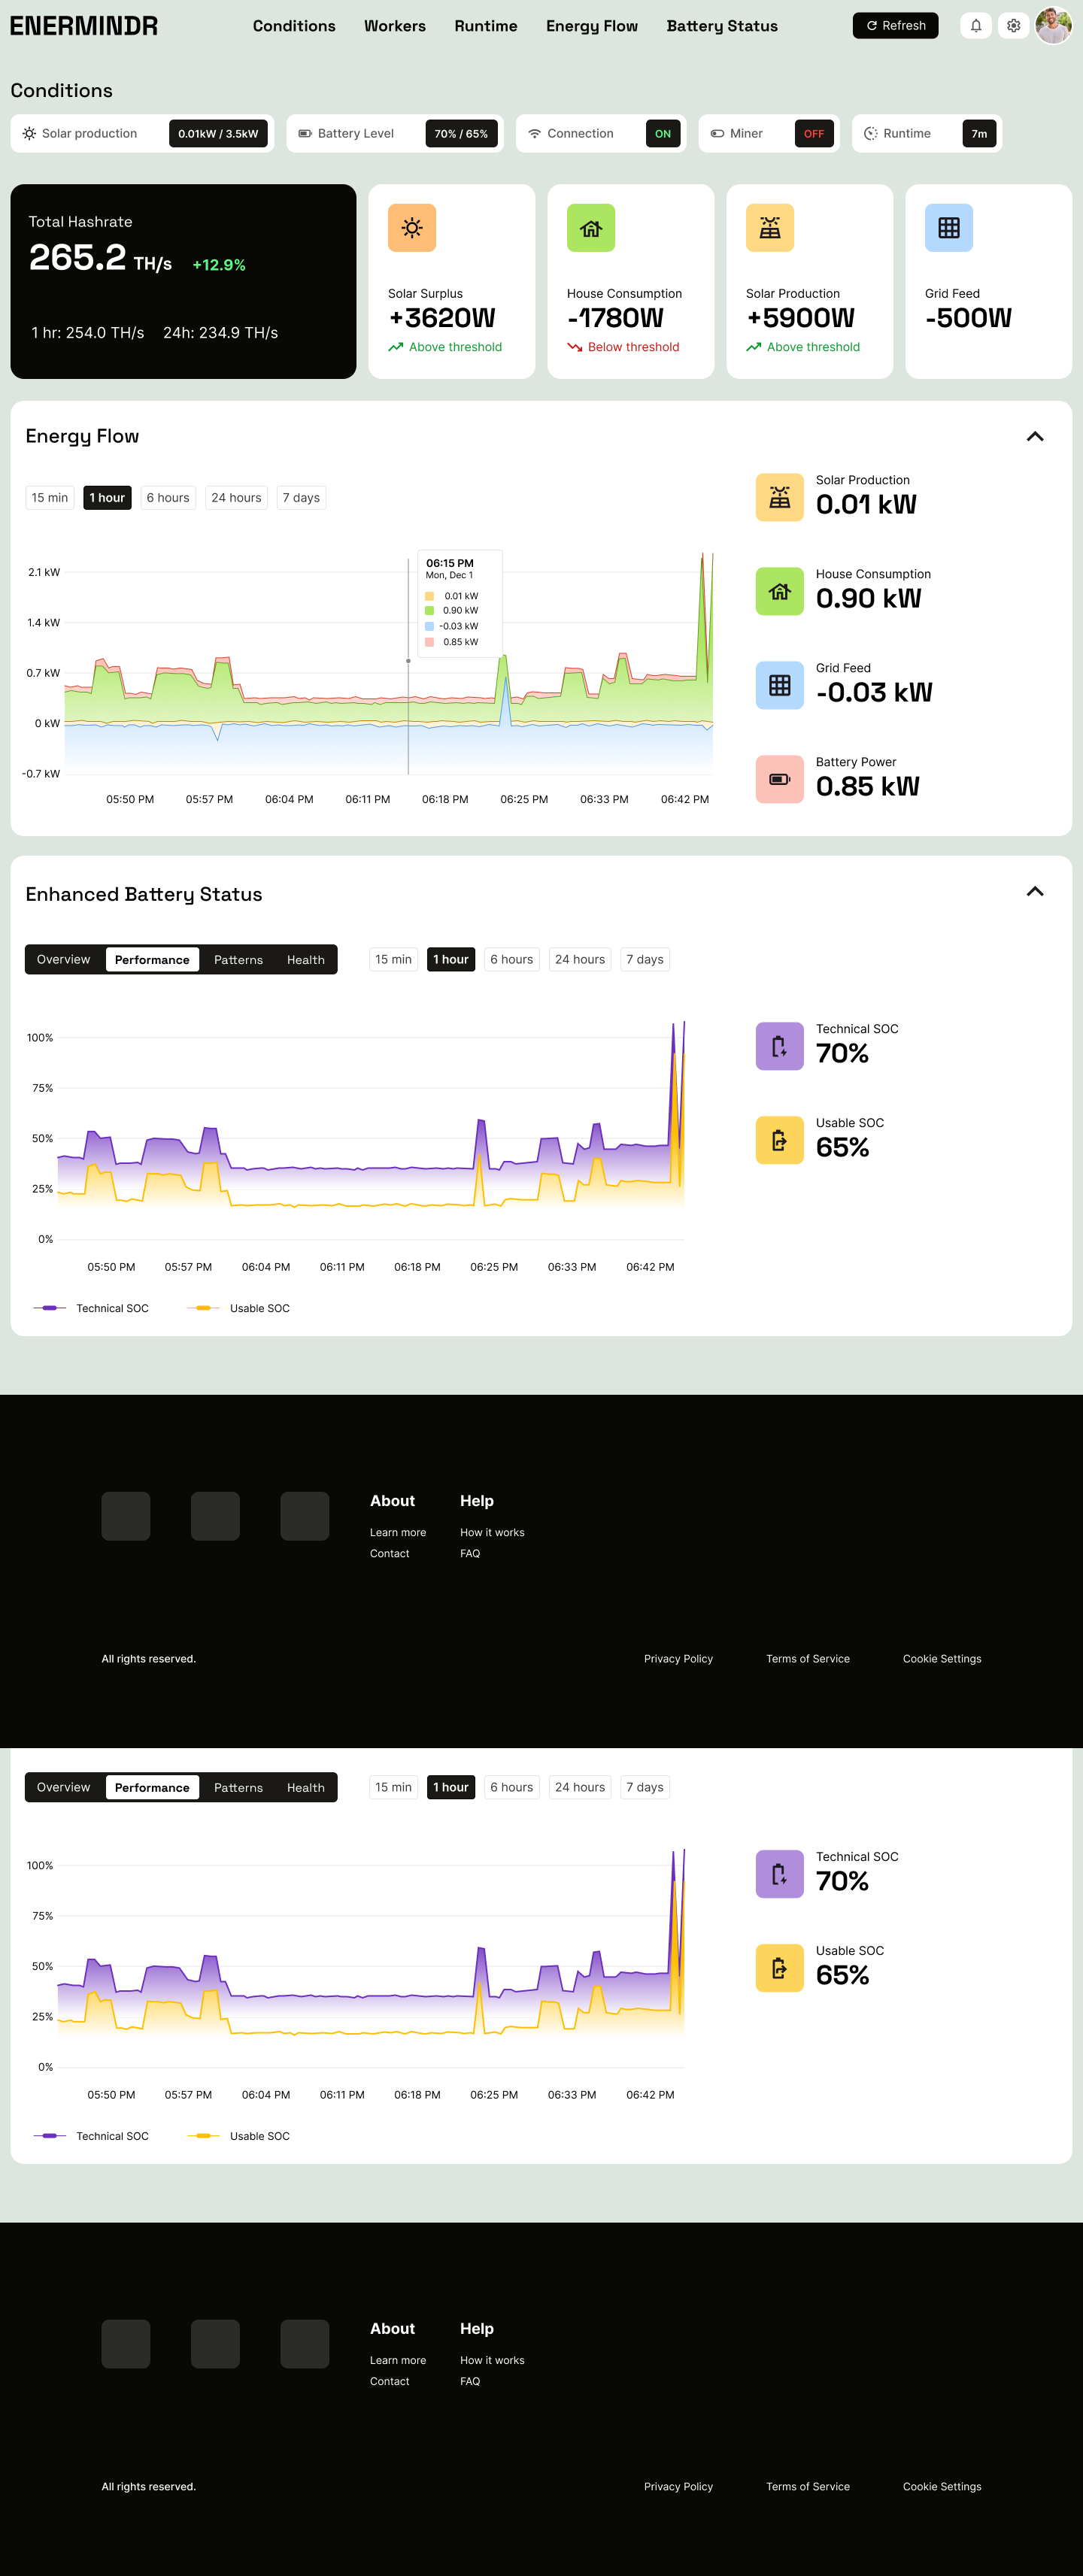Open FAQ link in bottom footer
This screenshot has height=2576, width=1083.
470,2382
